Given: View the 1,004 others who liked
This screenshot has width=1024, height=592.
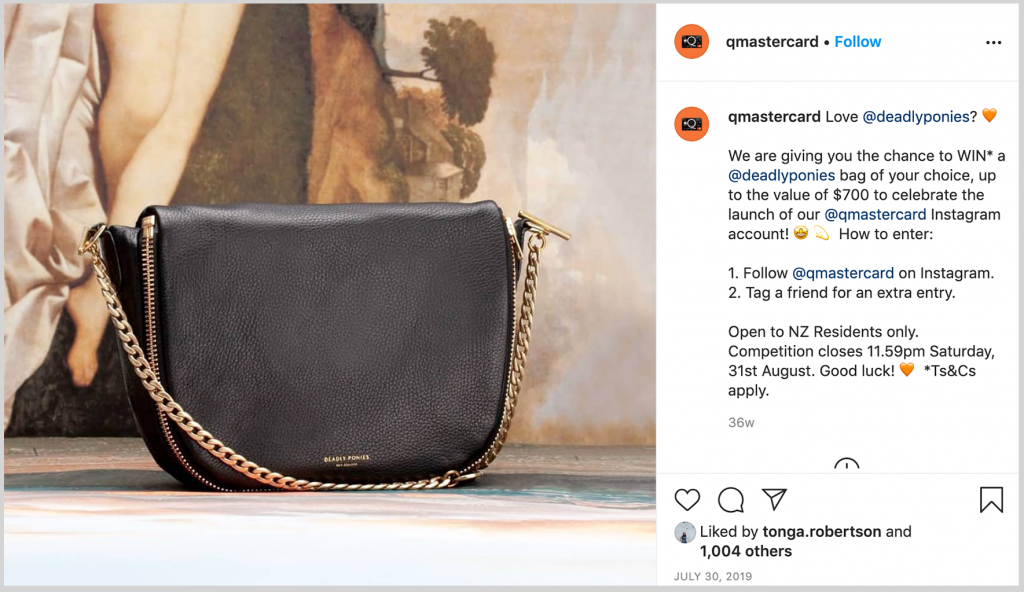Looking at the screenshot, I should [746, 551].
